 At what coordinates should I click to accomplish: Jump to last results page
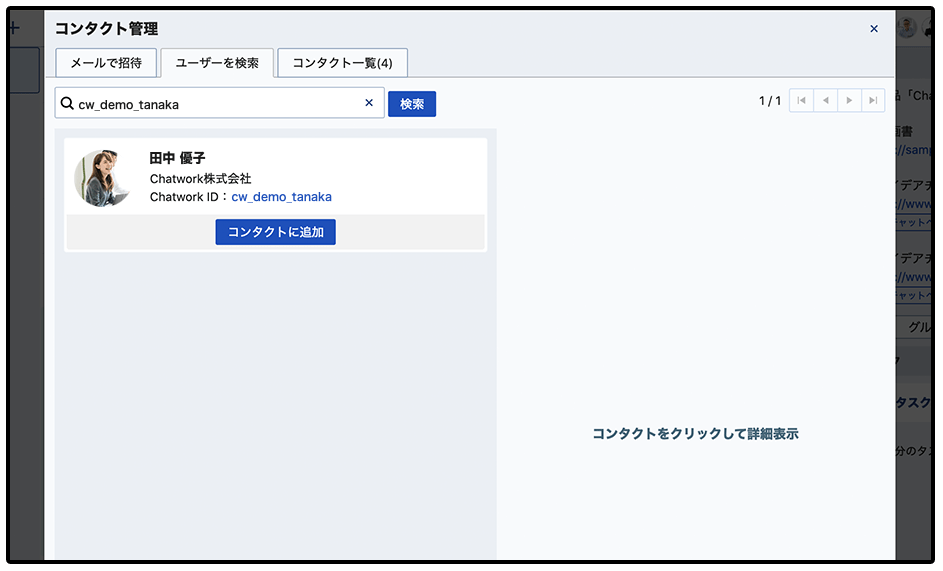click(x=873, y=101)
